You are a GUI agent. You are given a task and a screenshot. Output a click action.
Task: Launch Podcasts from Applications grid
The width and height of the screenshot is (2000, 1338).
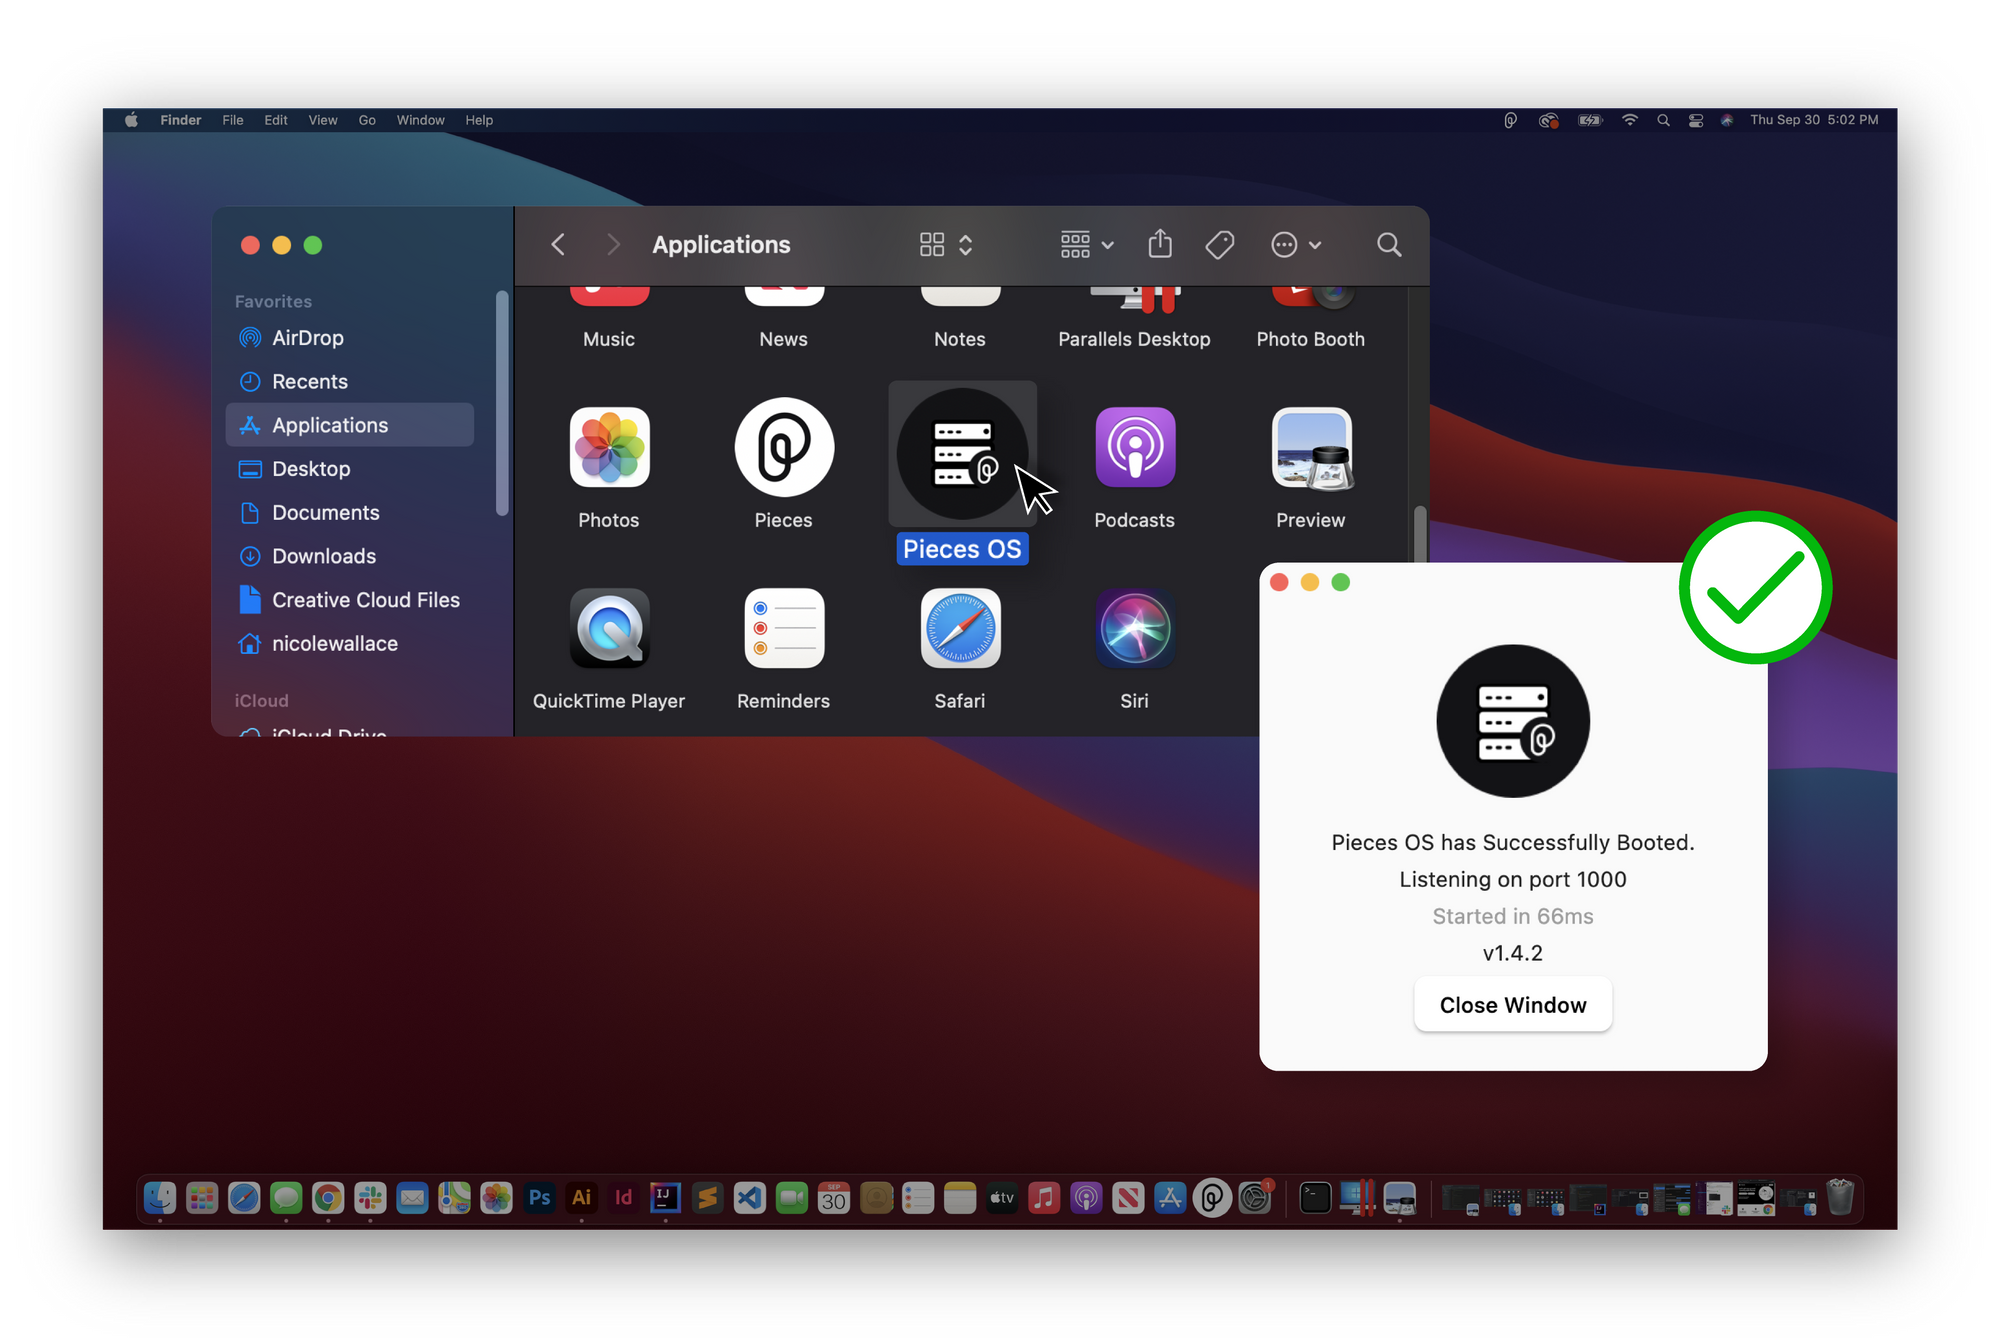(1134, 448)
